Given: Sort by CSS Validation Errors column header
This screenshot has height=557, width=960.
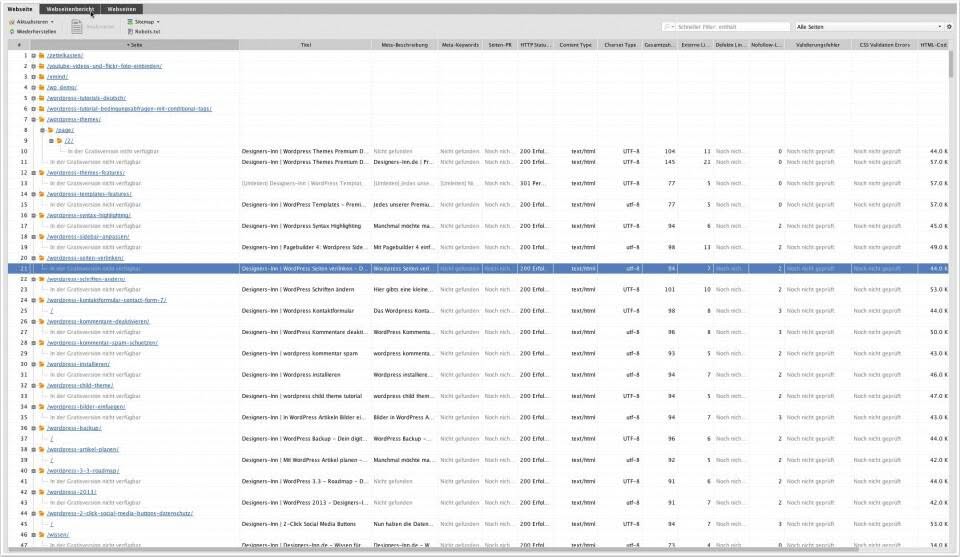Looking at the screenshot, I should click(884, 45).
